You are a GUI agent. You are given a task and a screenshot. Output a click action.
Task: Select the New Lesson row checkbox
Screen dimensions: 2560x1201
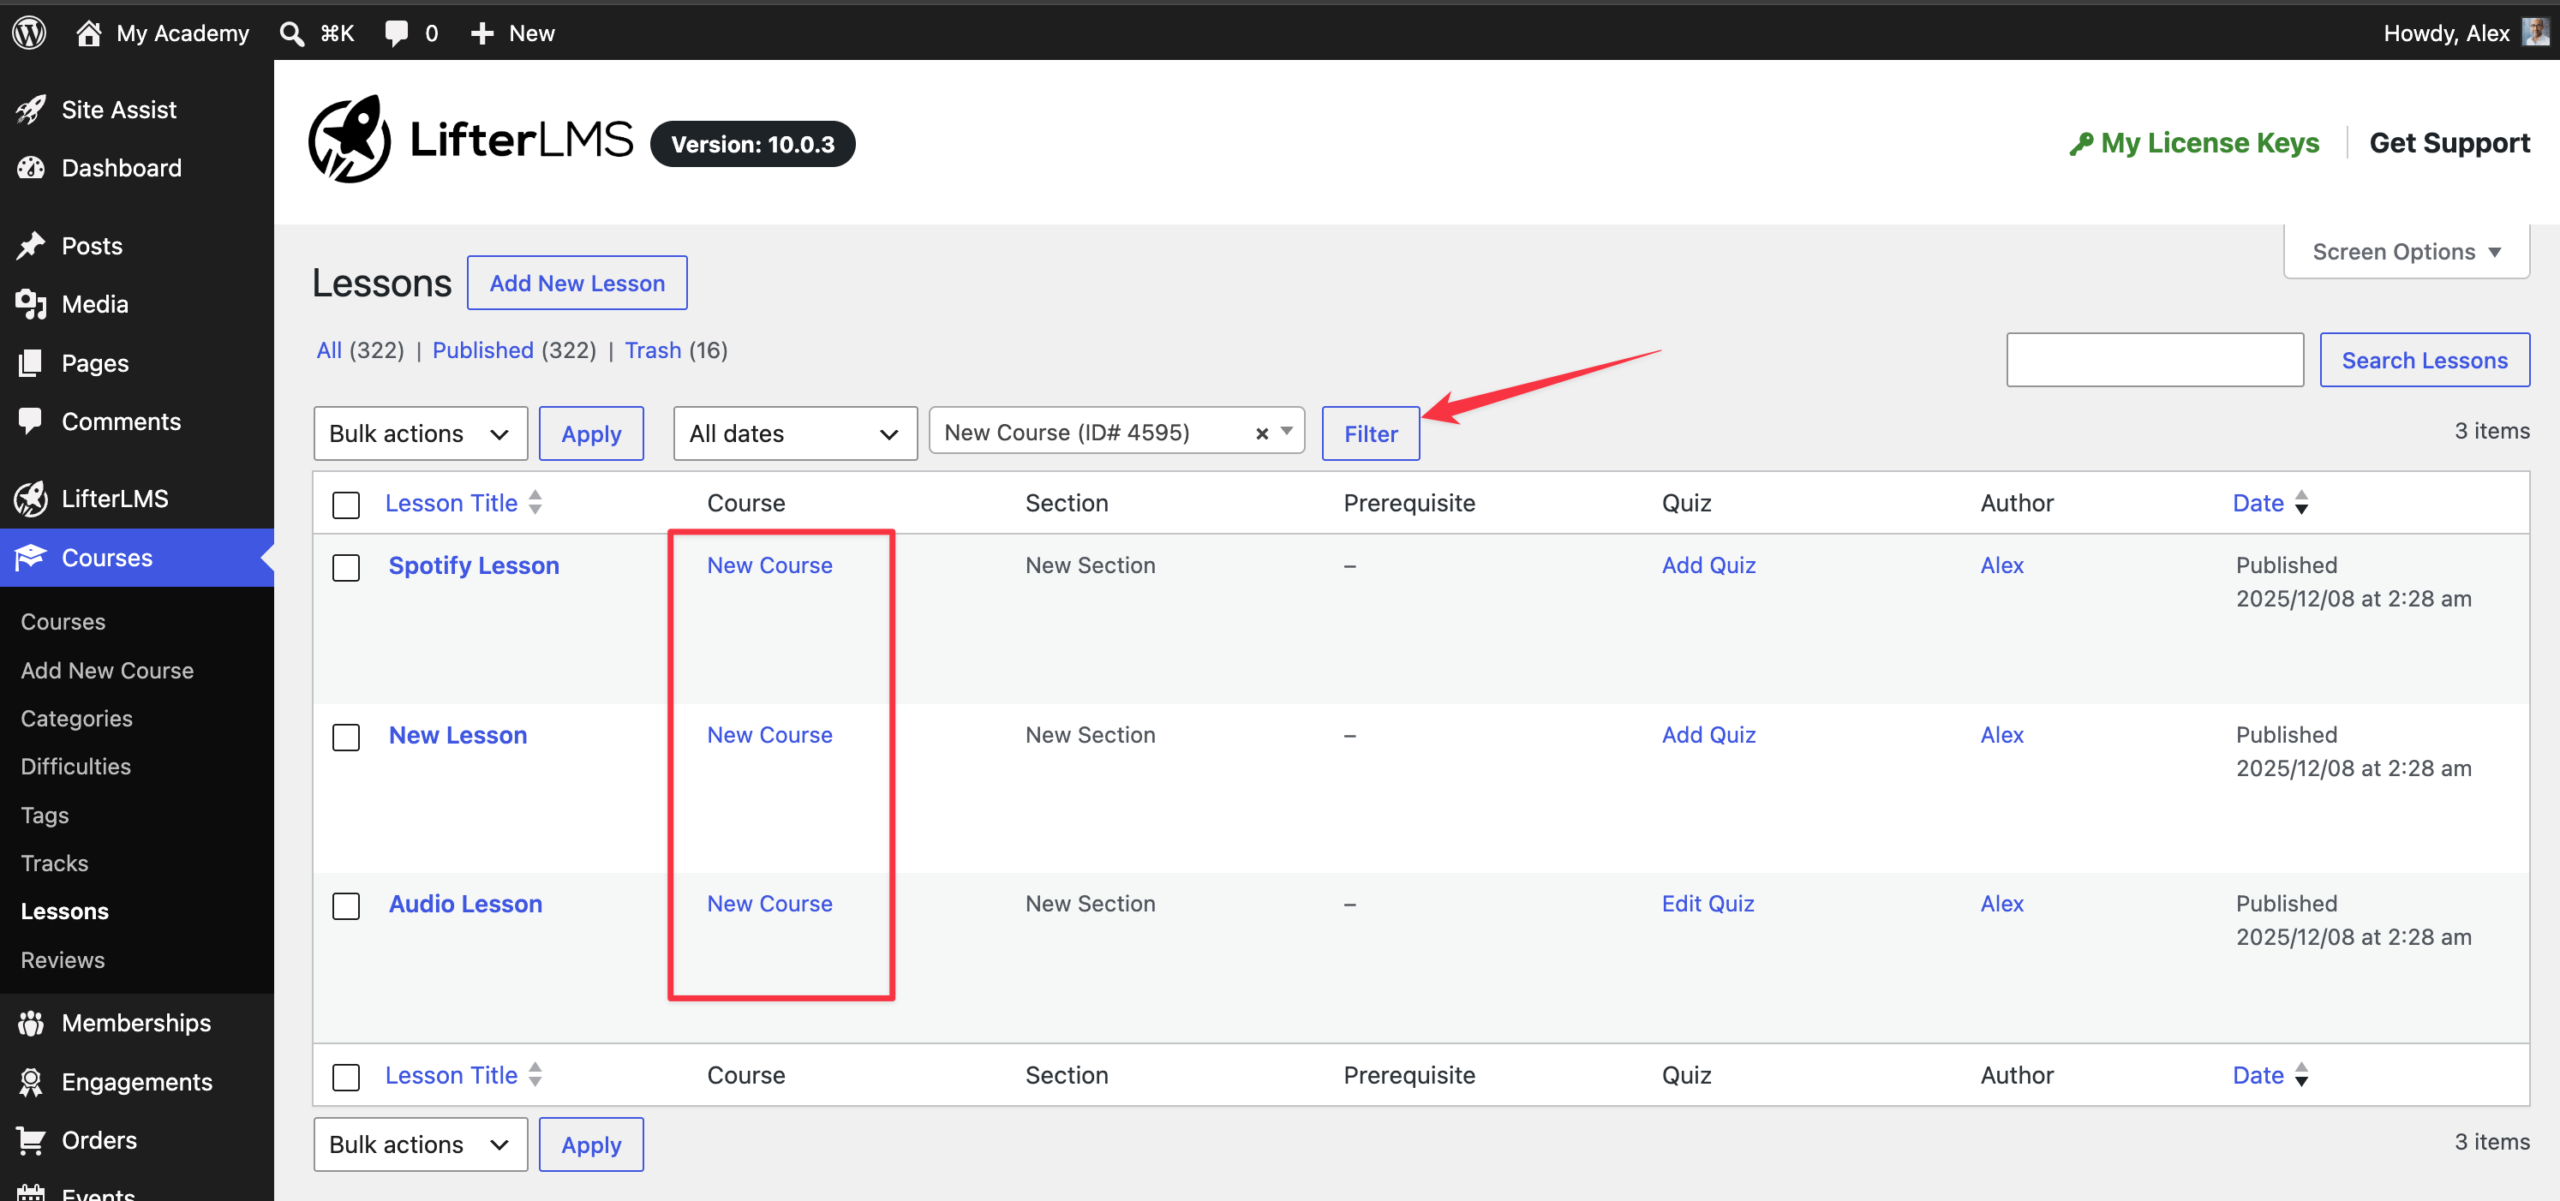click(346, 738)
